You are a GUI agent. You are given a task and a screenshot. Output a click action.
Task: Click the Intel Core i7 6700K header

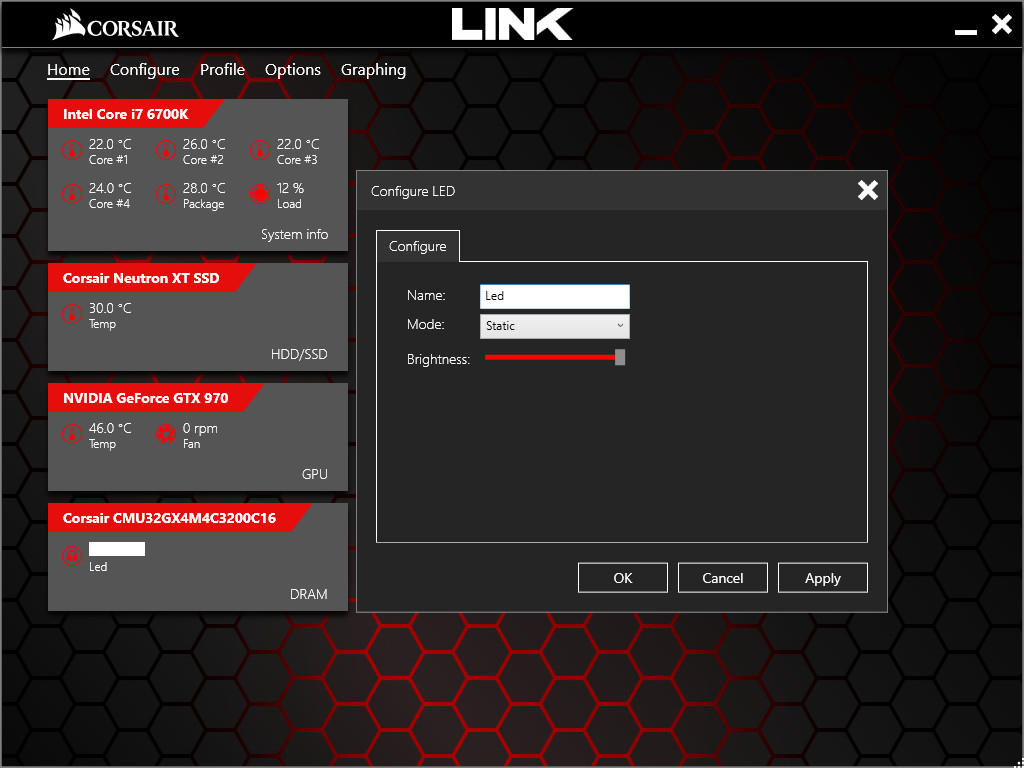(x=126, y=115)
